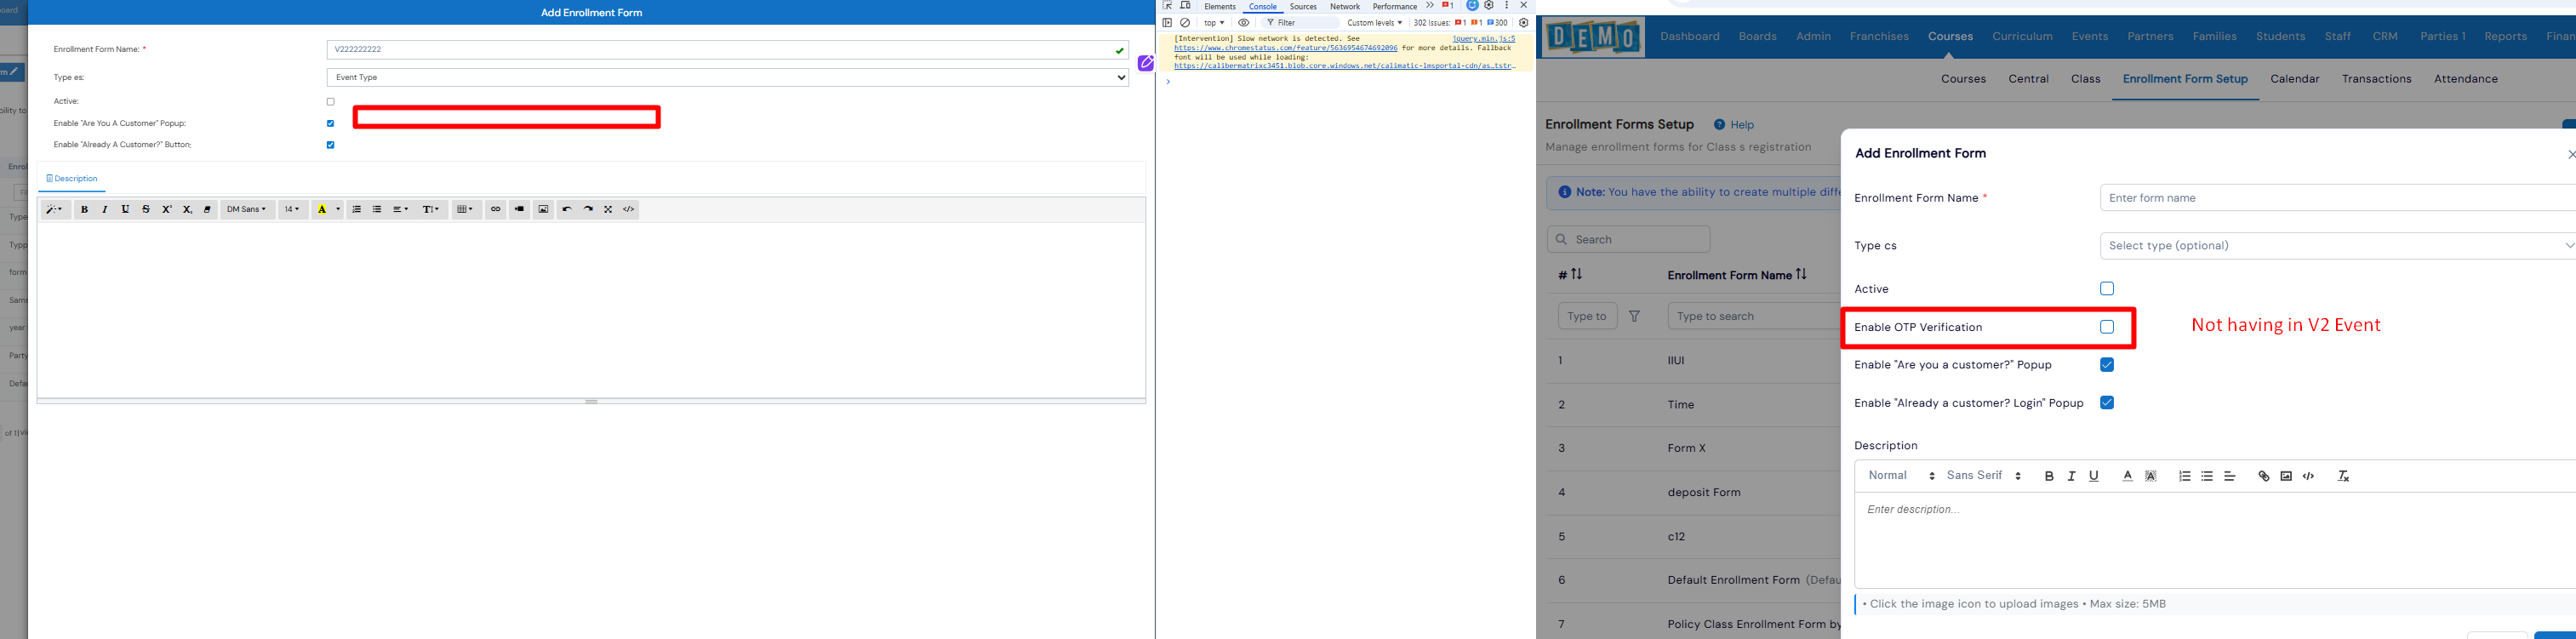Expand highlight color dropdown arrow

pos(338,209)
